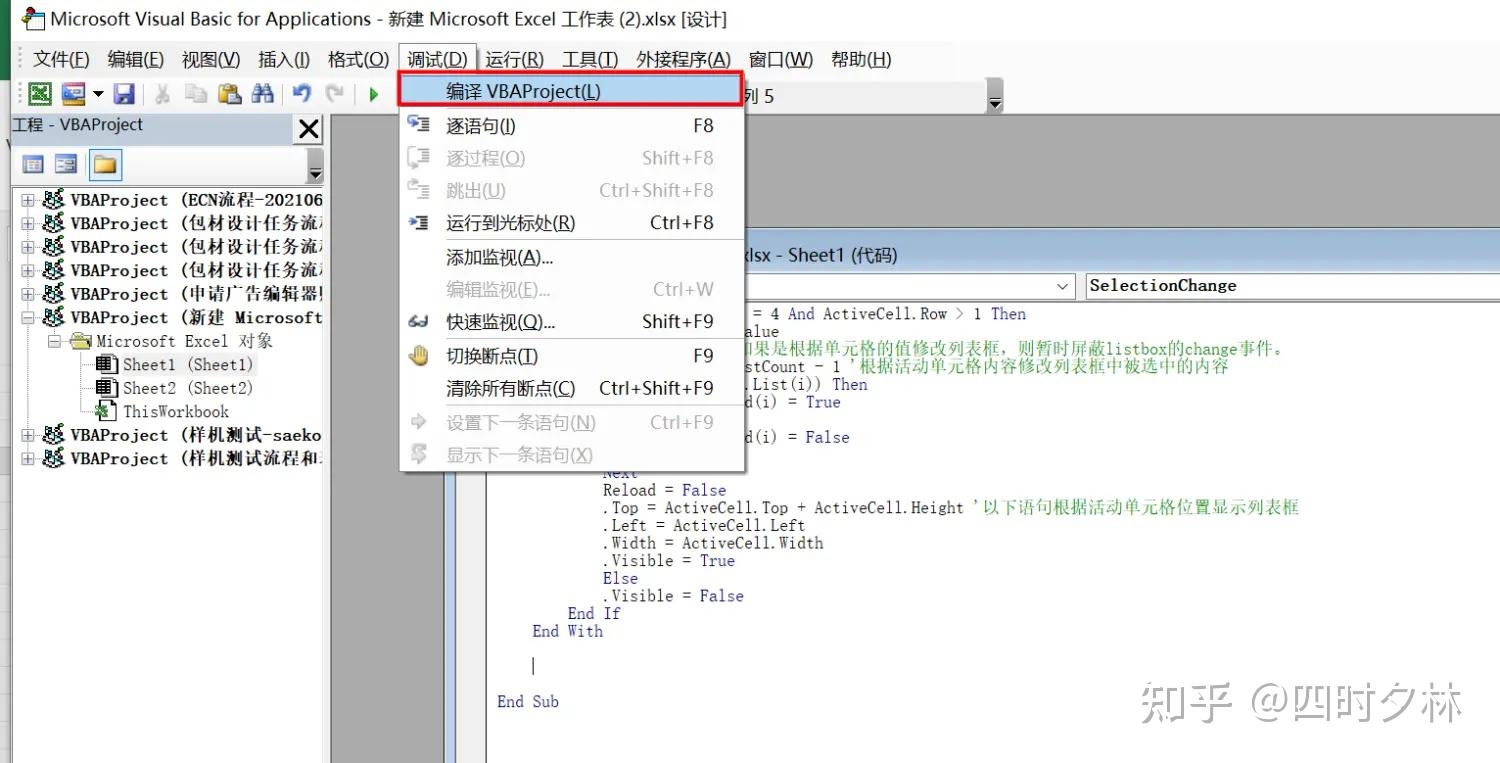Choose 运行到光标处(R) in the menu
Screen dimensions: 1500x763
click(x=571, y=223)
